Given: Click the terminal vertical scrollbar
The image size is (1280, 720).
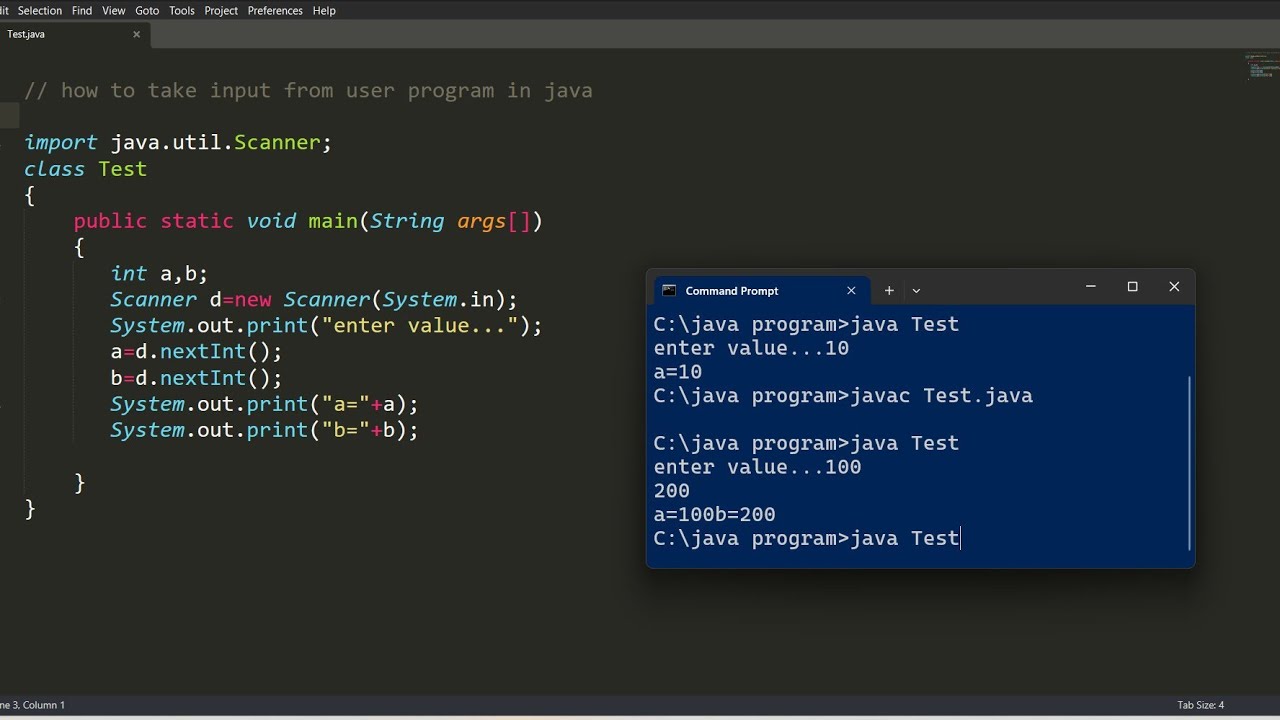Looking at the screenshot, I should click(x=1190, y=463).
